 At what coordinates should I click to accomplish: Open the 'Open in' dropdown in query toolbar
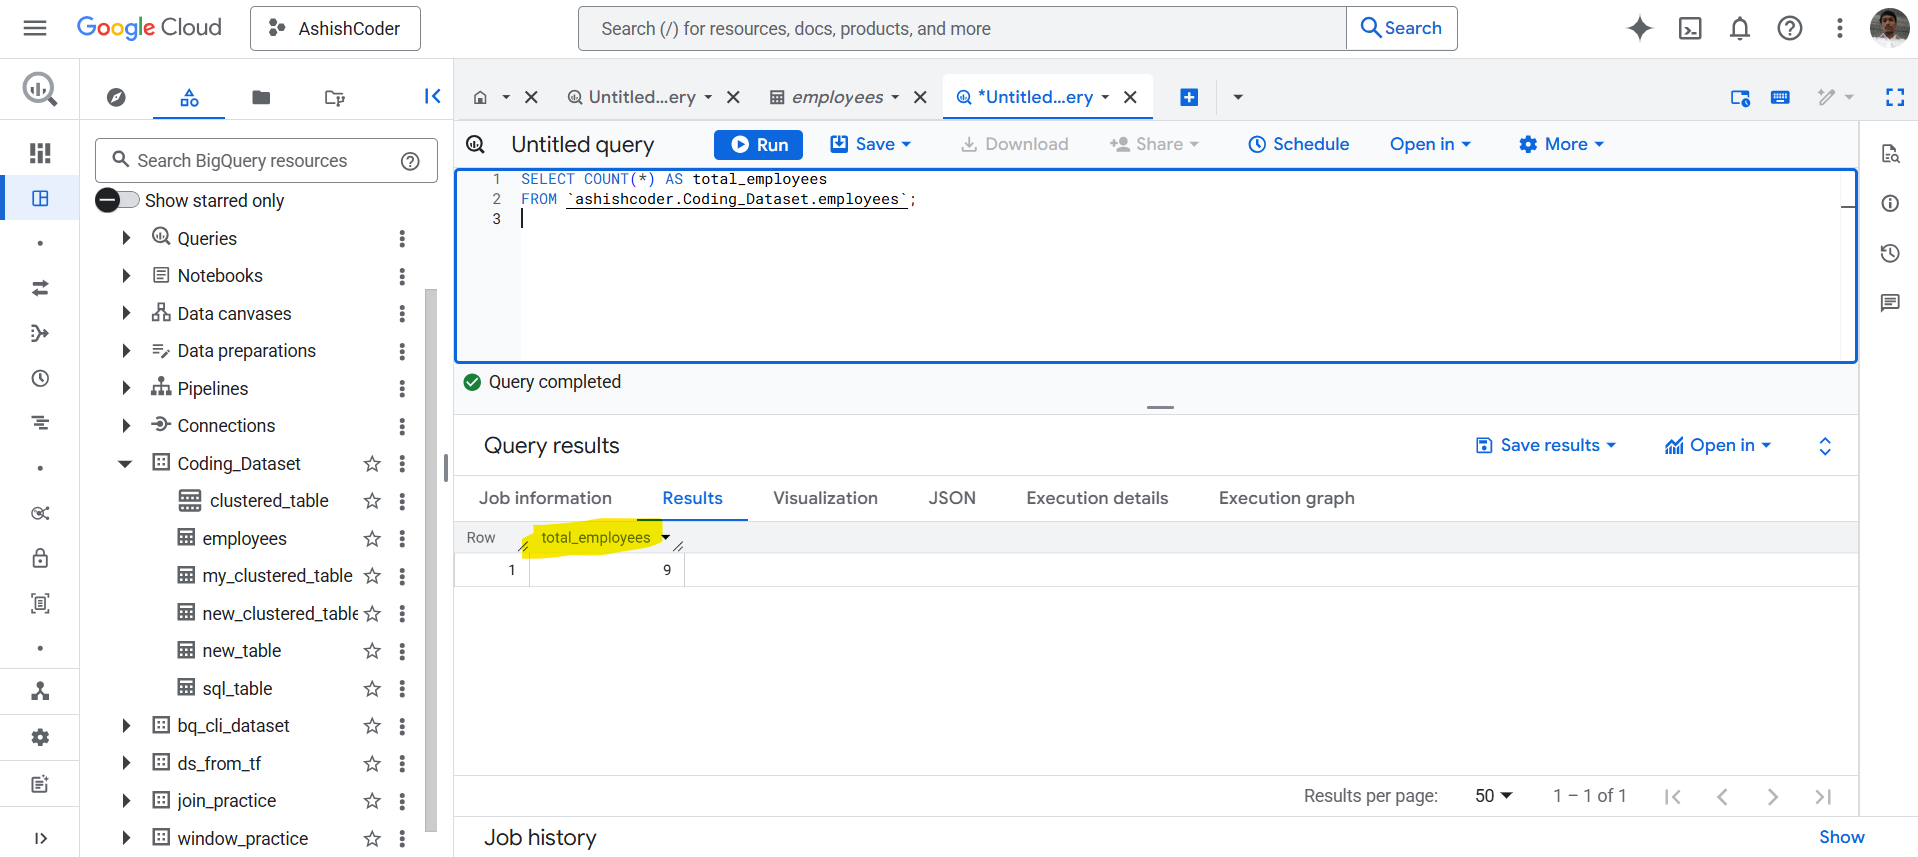[x=1430, y=144]
